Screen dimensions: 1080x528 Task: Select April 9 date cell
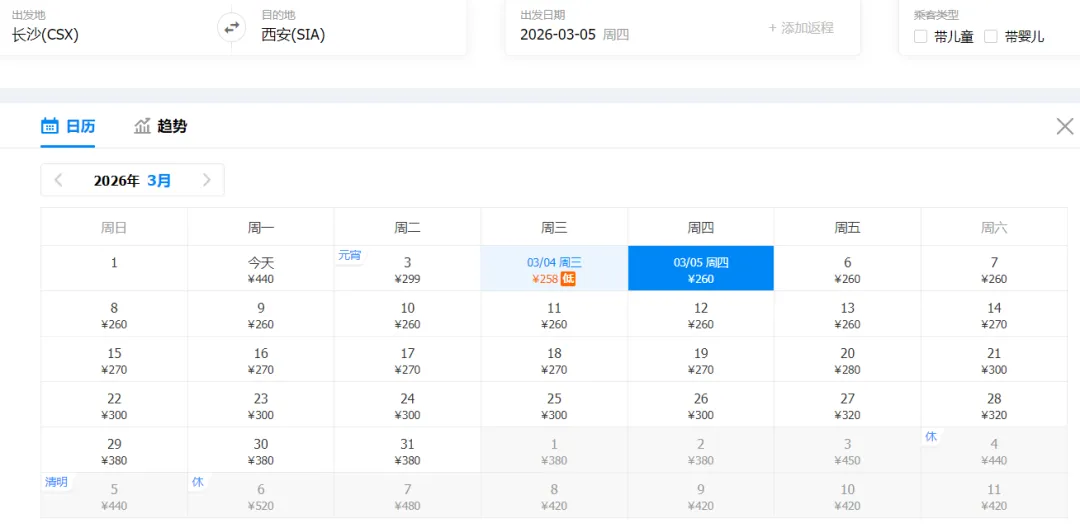[701, 496]
